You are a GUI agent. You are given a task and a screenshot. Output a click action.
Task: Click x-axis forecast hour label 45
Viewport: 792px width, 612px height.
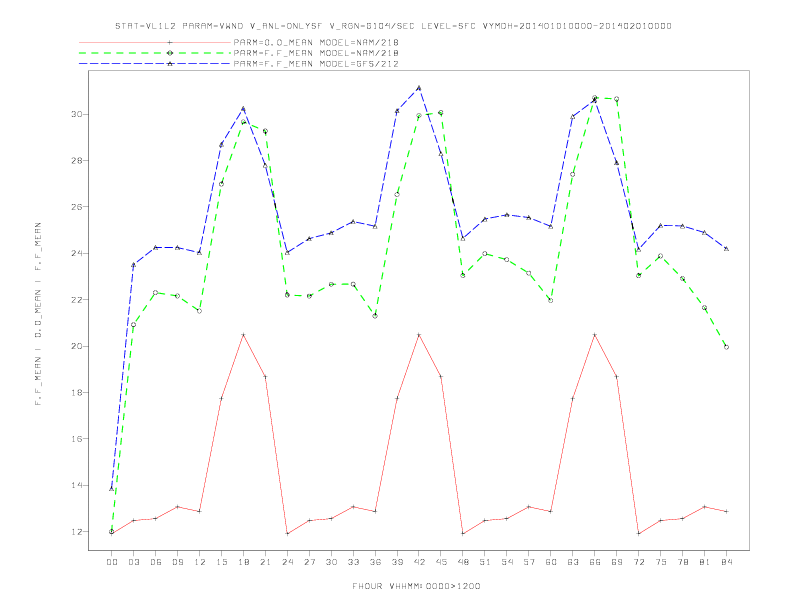point(441,562)
